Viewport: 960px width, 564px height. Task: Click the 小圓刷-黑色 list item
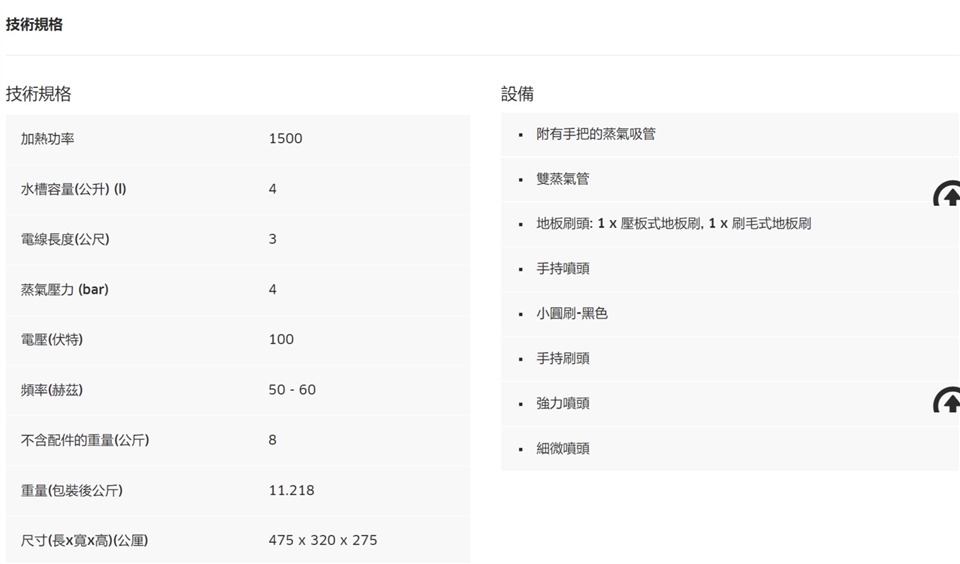coord(572,313)
